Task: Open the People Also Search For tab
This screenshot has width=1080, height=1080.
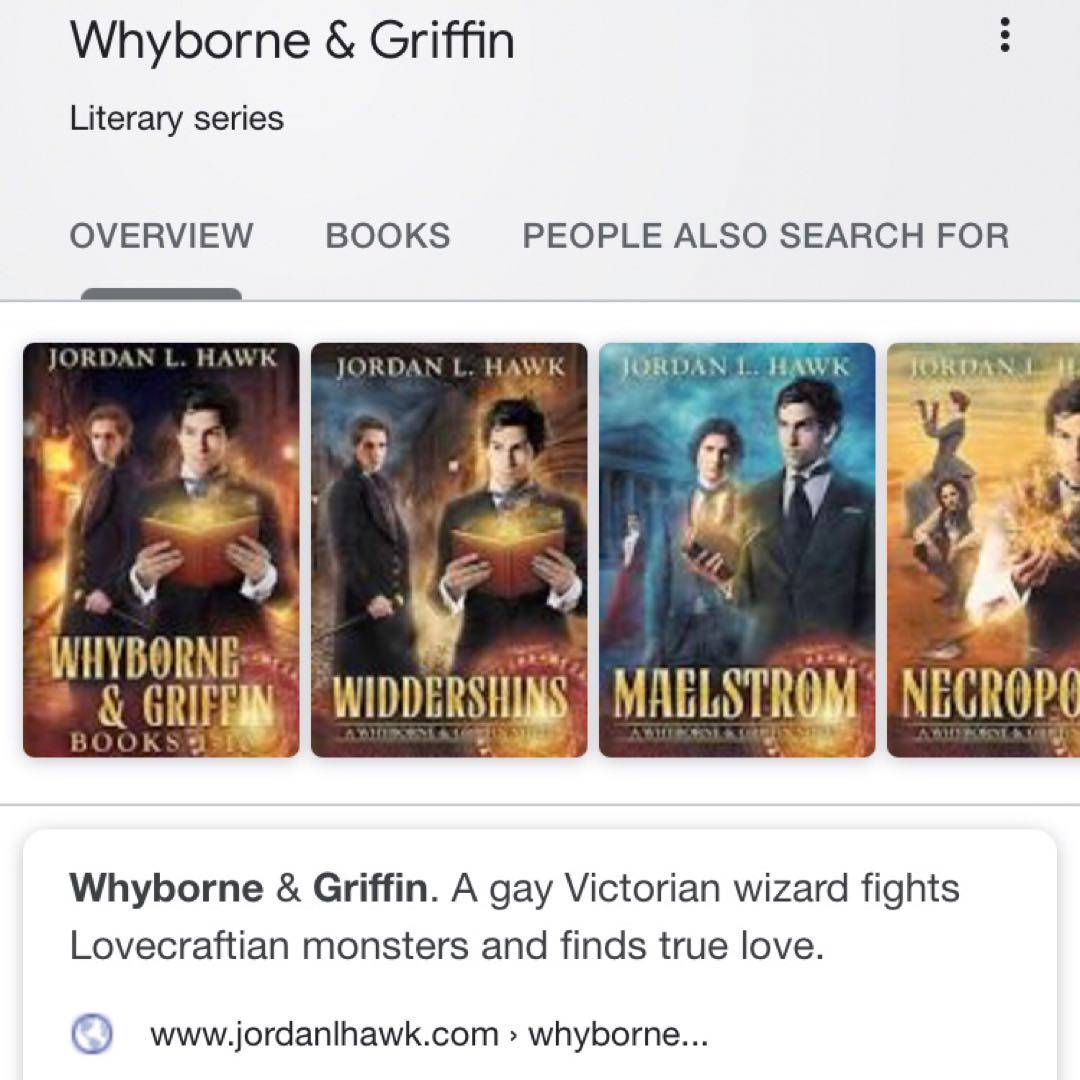Action: [x=766, y=236]
